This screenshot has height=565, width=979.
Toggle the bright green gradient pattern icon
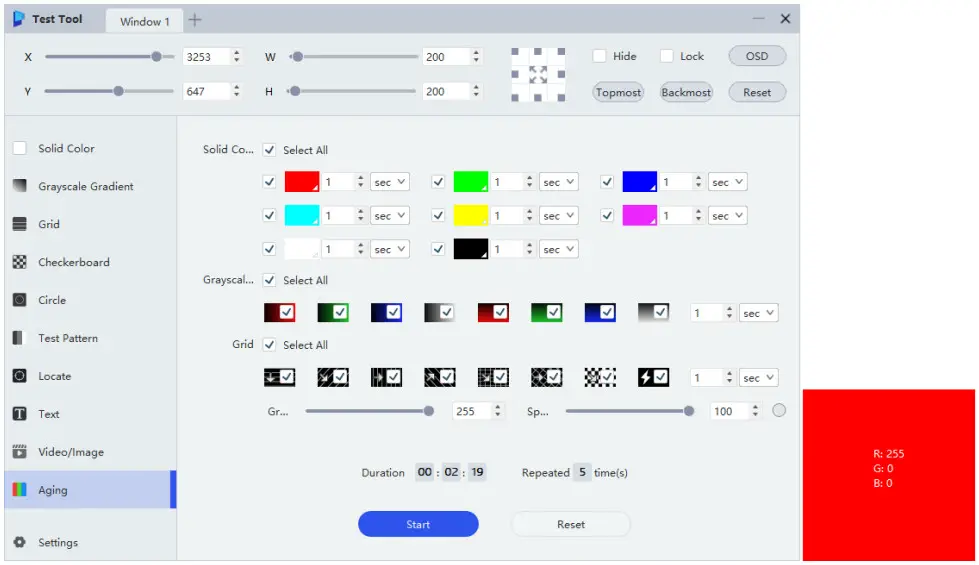click(546, 312)
